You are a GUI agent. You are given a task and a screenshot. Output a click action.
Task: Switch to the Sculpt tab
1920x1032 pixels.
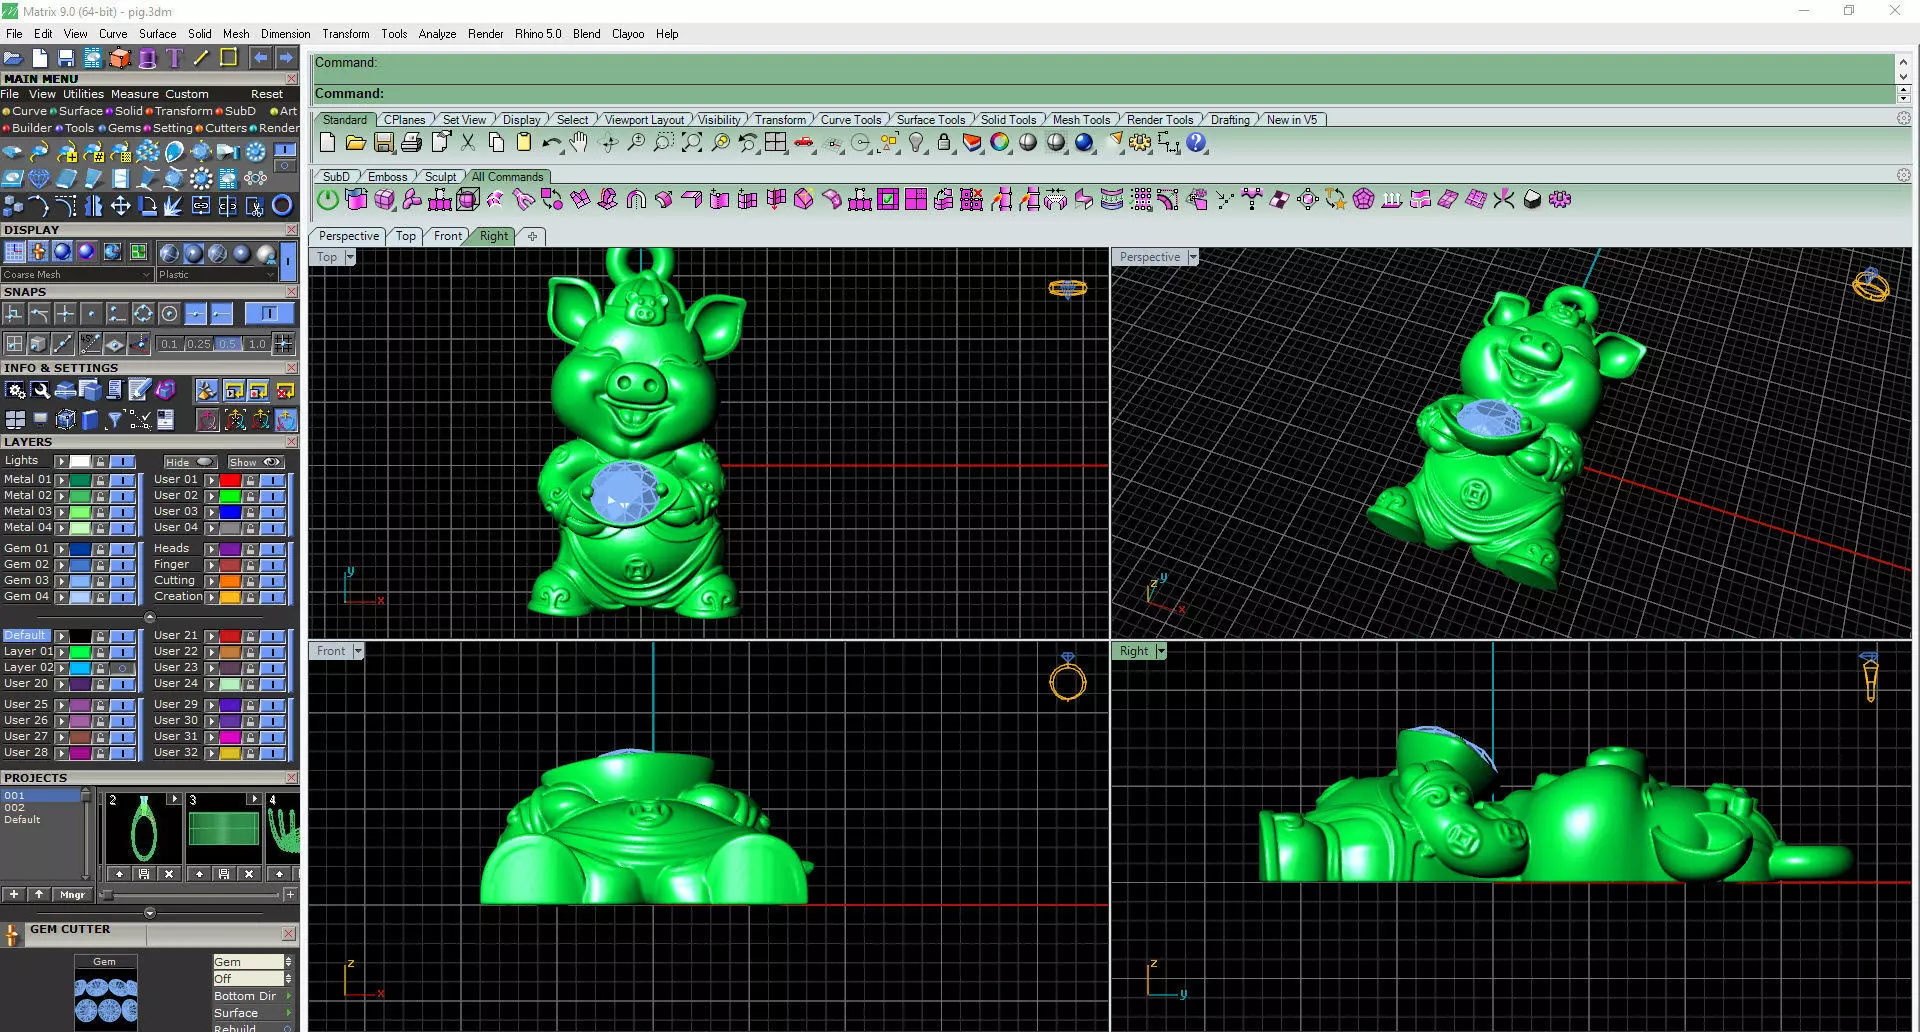tap(440, 177)
